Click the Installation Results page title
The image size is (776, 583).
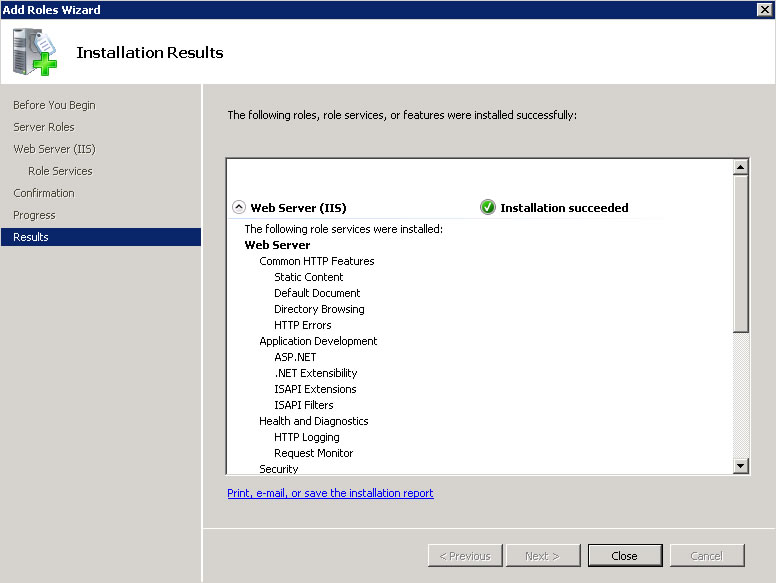tap(150, 52)
